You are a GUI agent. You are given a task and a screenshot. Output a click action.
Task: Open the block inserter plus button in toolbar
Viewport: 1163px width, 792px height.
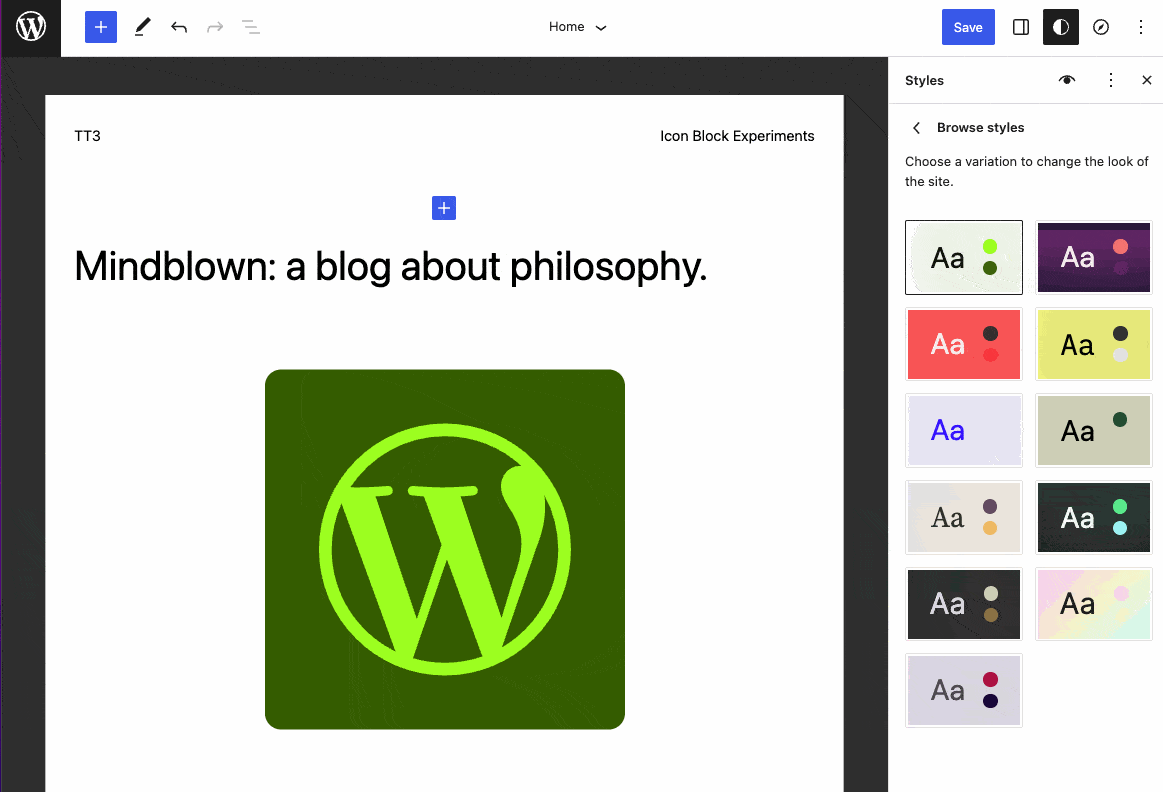[101, 28]
